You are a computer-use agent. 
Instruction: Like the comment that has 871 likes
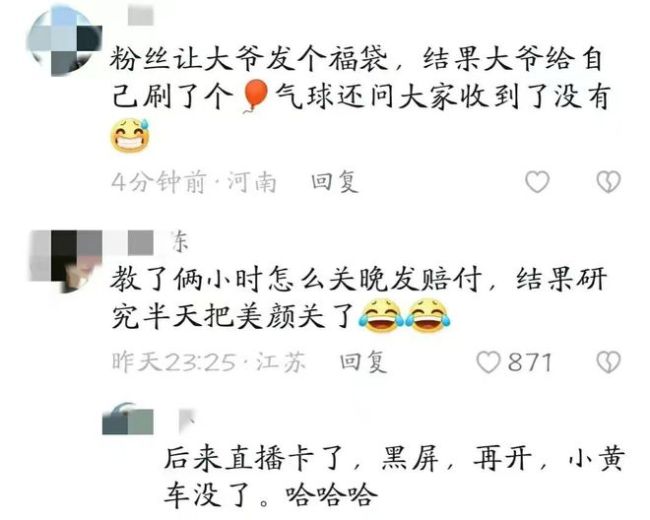pos(488,362)
